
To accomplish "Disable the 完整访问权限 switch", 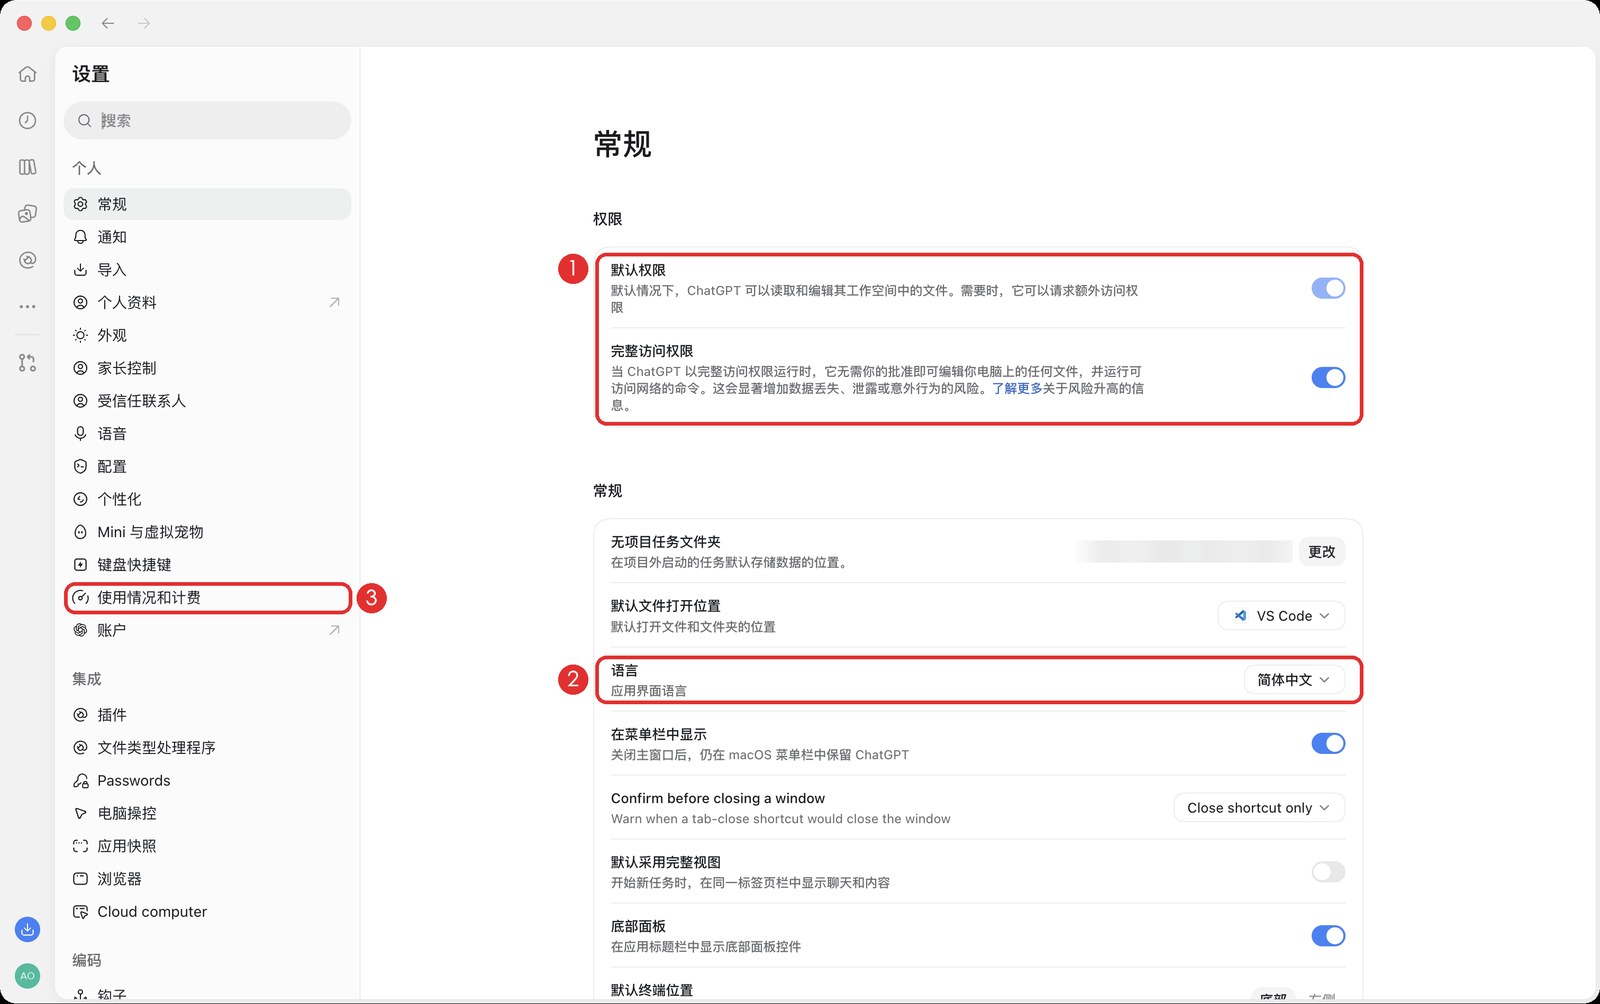I will click(1328, 377).
